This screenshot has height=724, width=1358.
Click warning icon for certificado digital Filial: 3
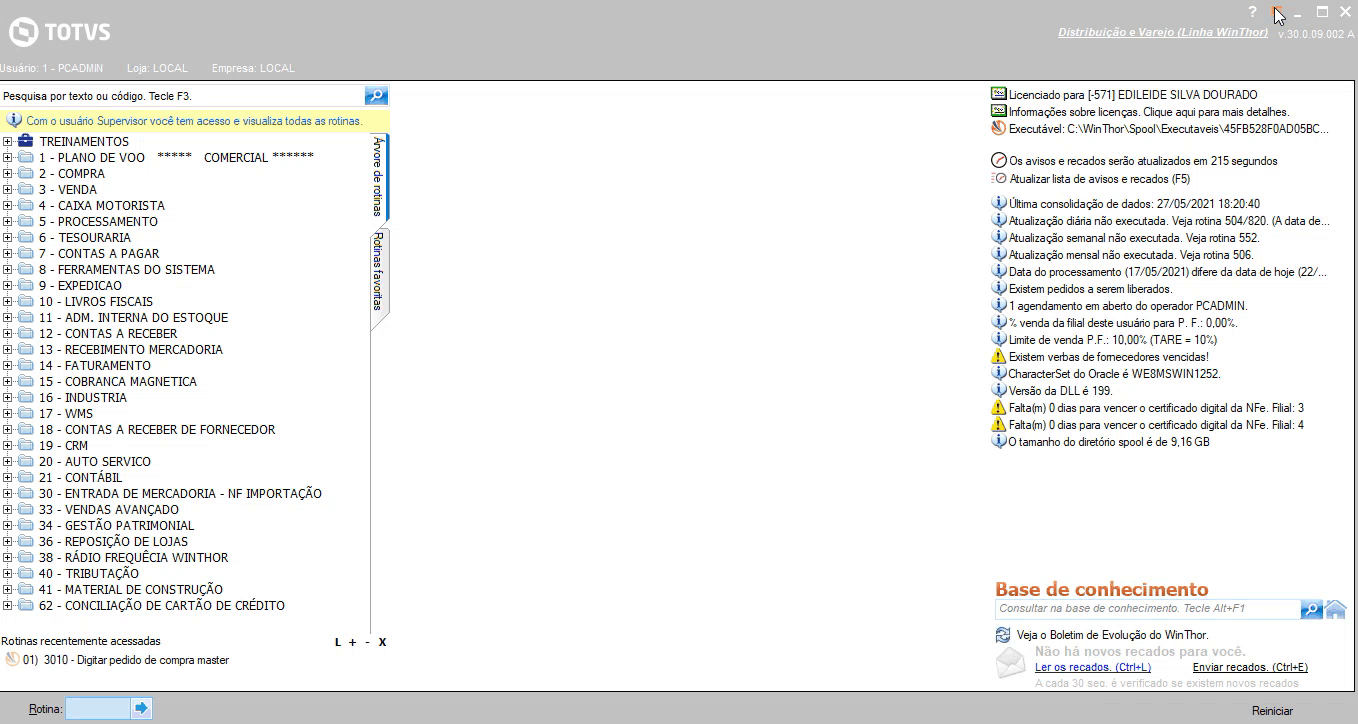(998, 407)
